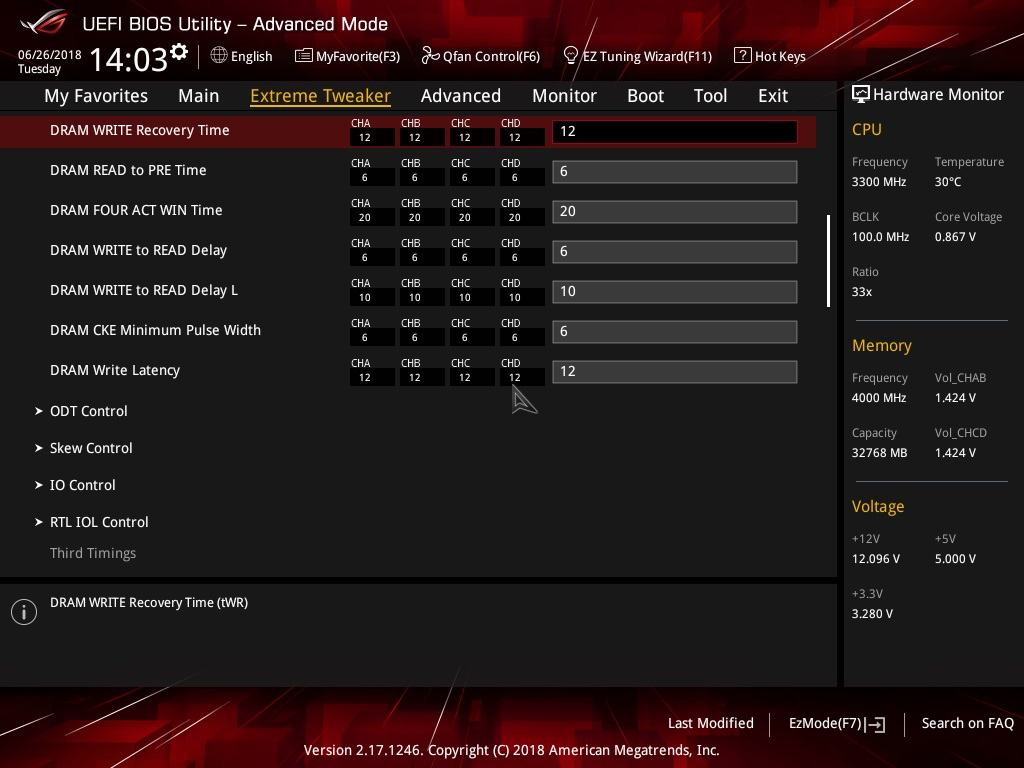Open the My Favorites tab
This screenshot has width=1024, height=768.
tap(96, 96)
